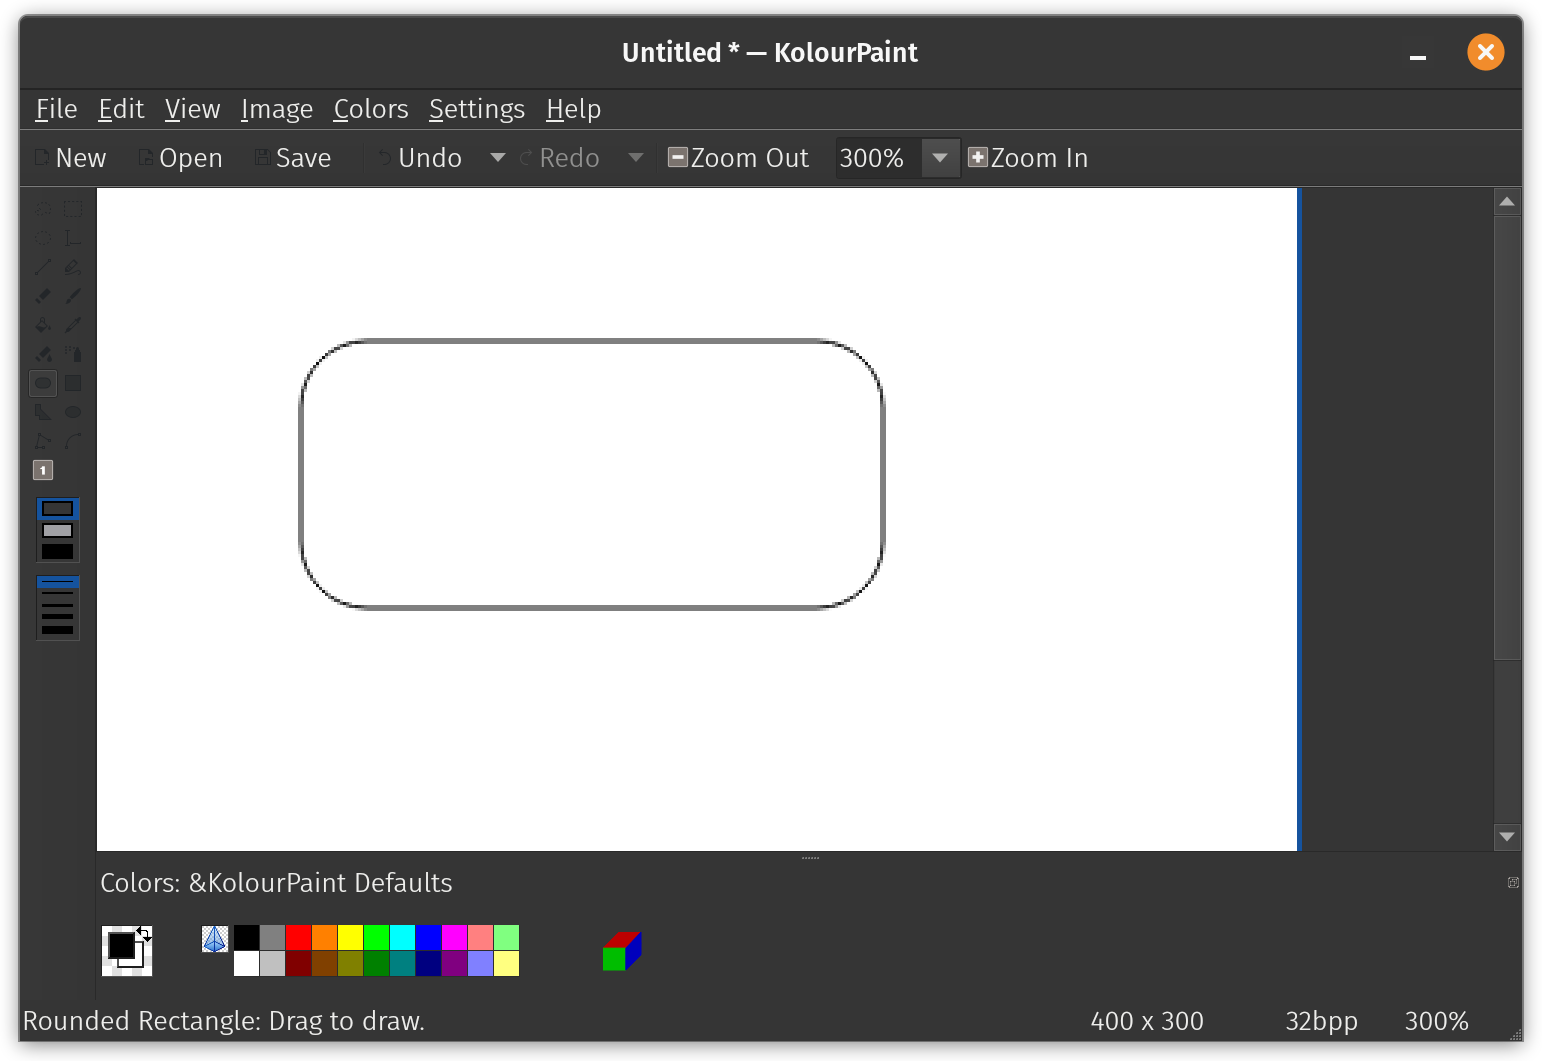Open the Colors menu
Image resolution: width=1542 pixels, height=1061 pixels.
click(x=371, y=109)
